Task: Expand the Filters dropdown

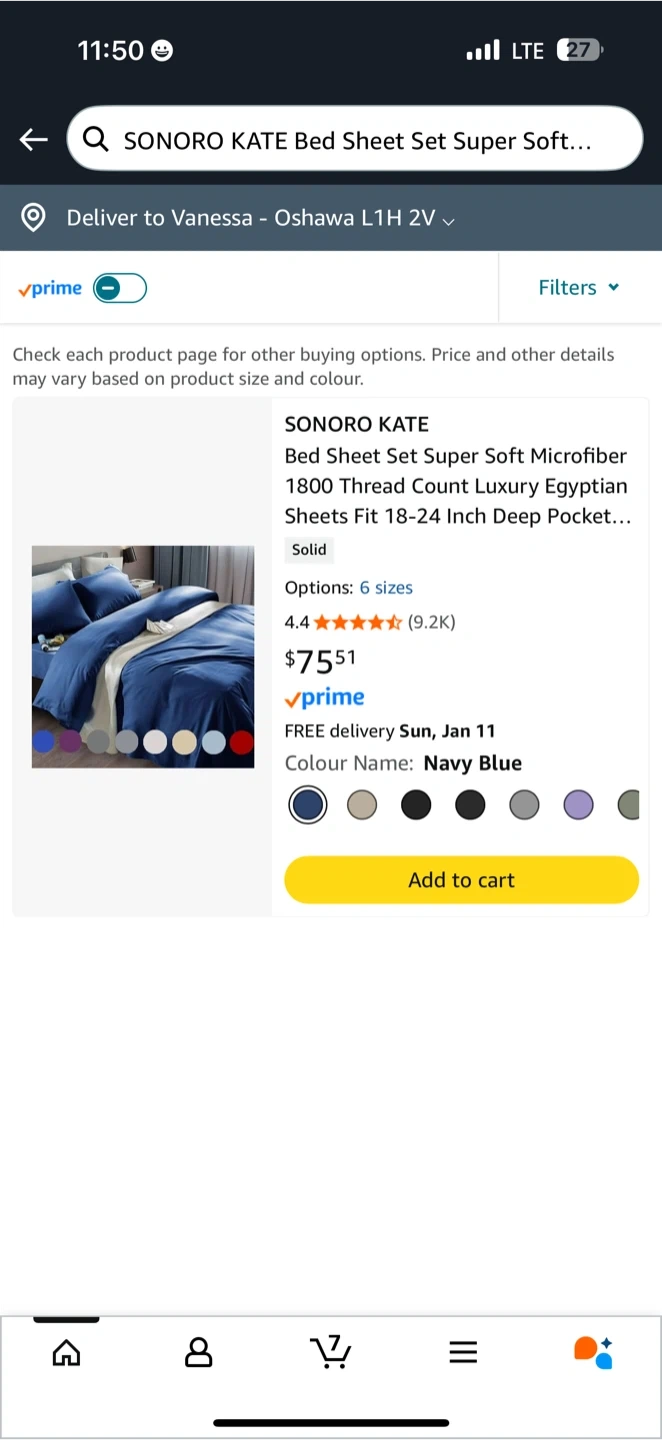Action: pos(579,287)
